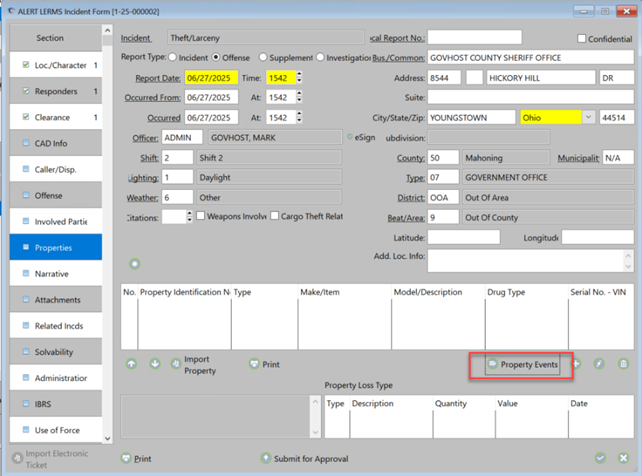Click the move down arrow icon
This screenshot has height=476, width=642.
click(155, 364)
